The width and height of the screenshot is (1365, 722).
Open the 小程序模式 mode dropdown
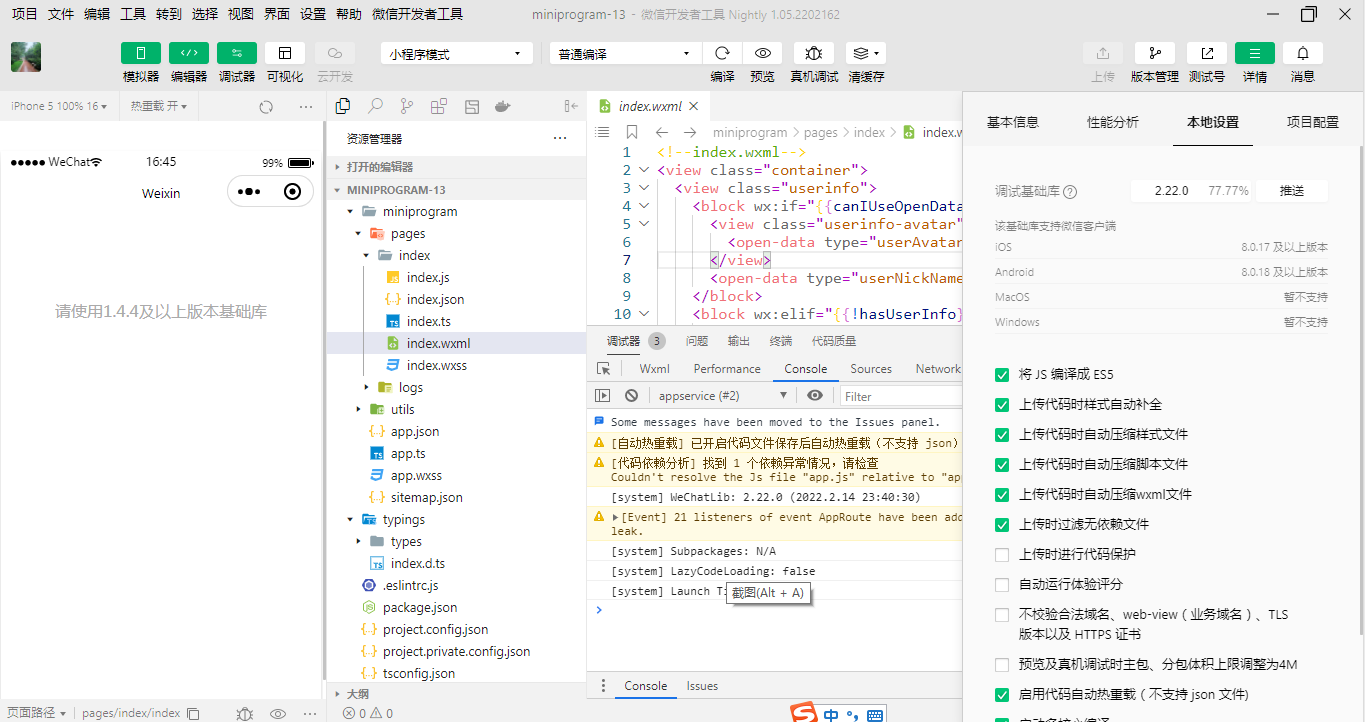[x=457, y=54]
